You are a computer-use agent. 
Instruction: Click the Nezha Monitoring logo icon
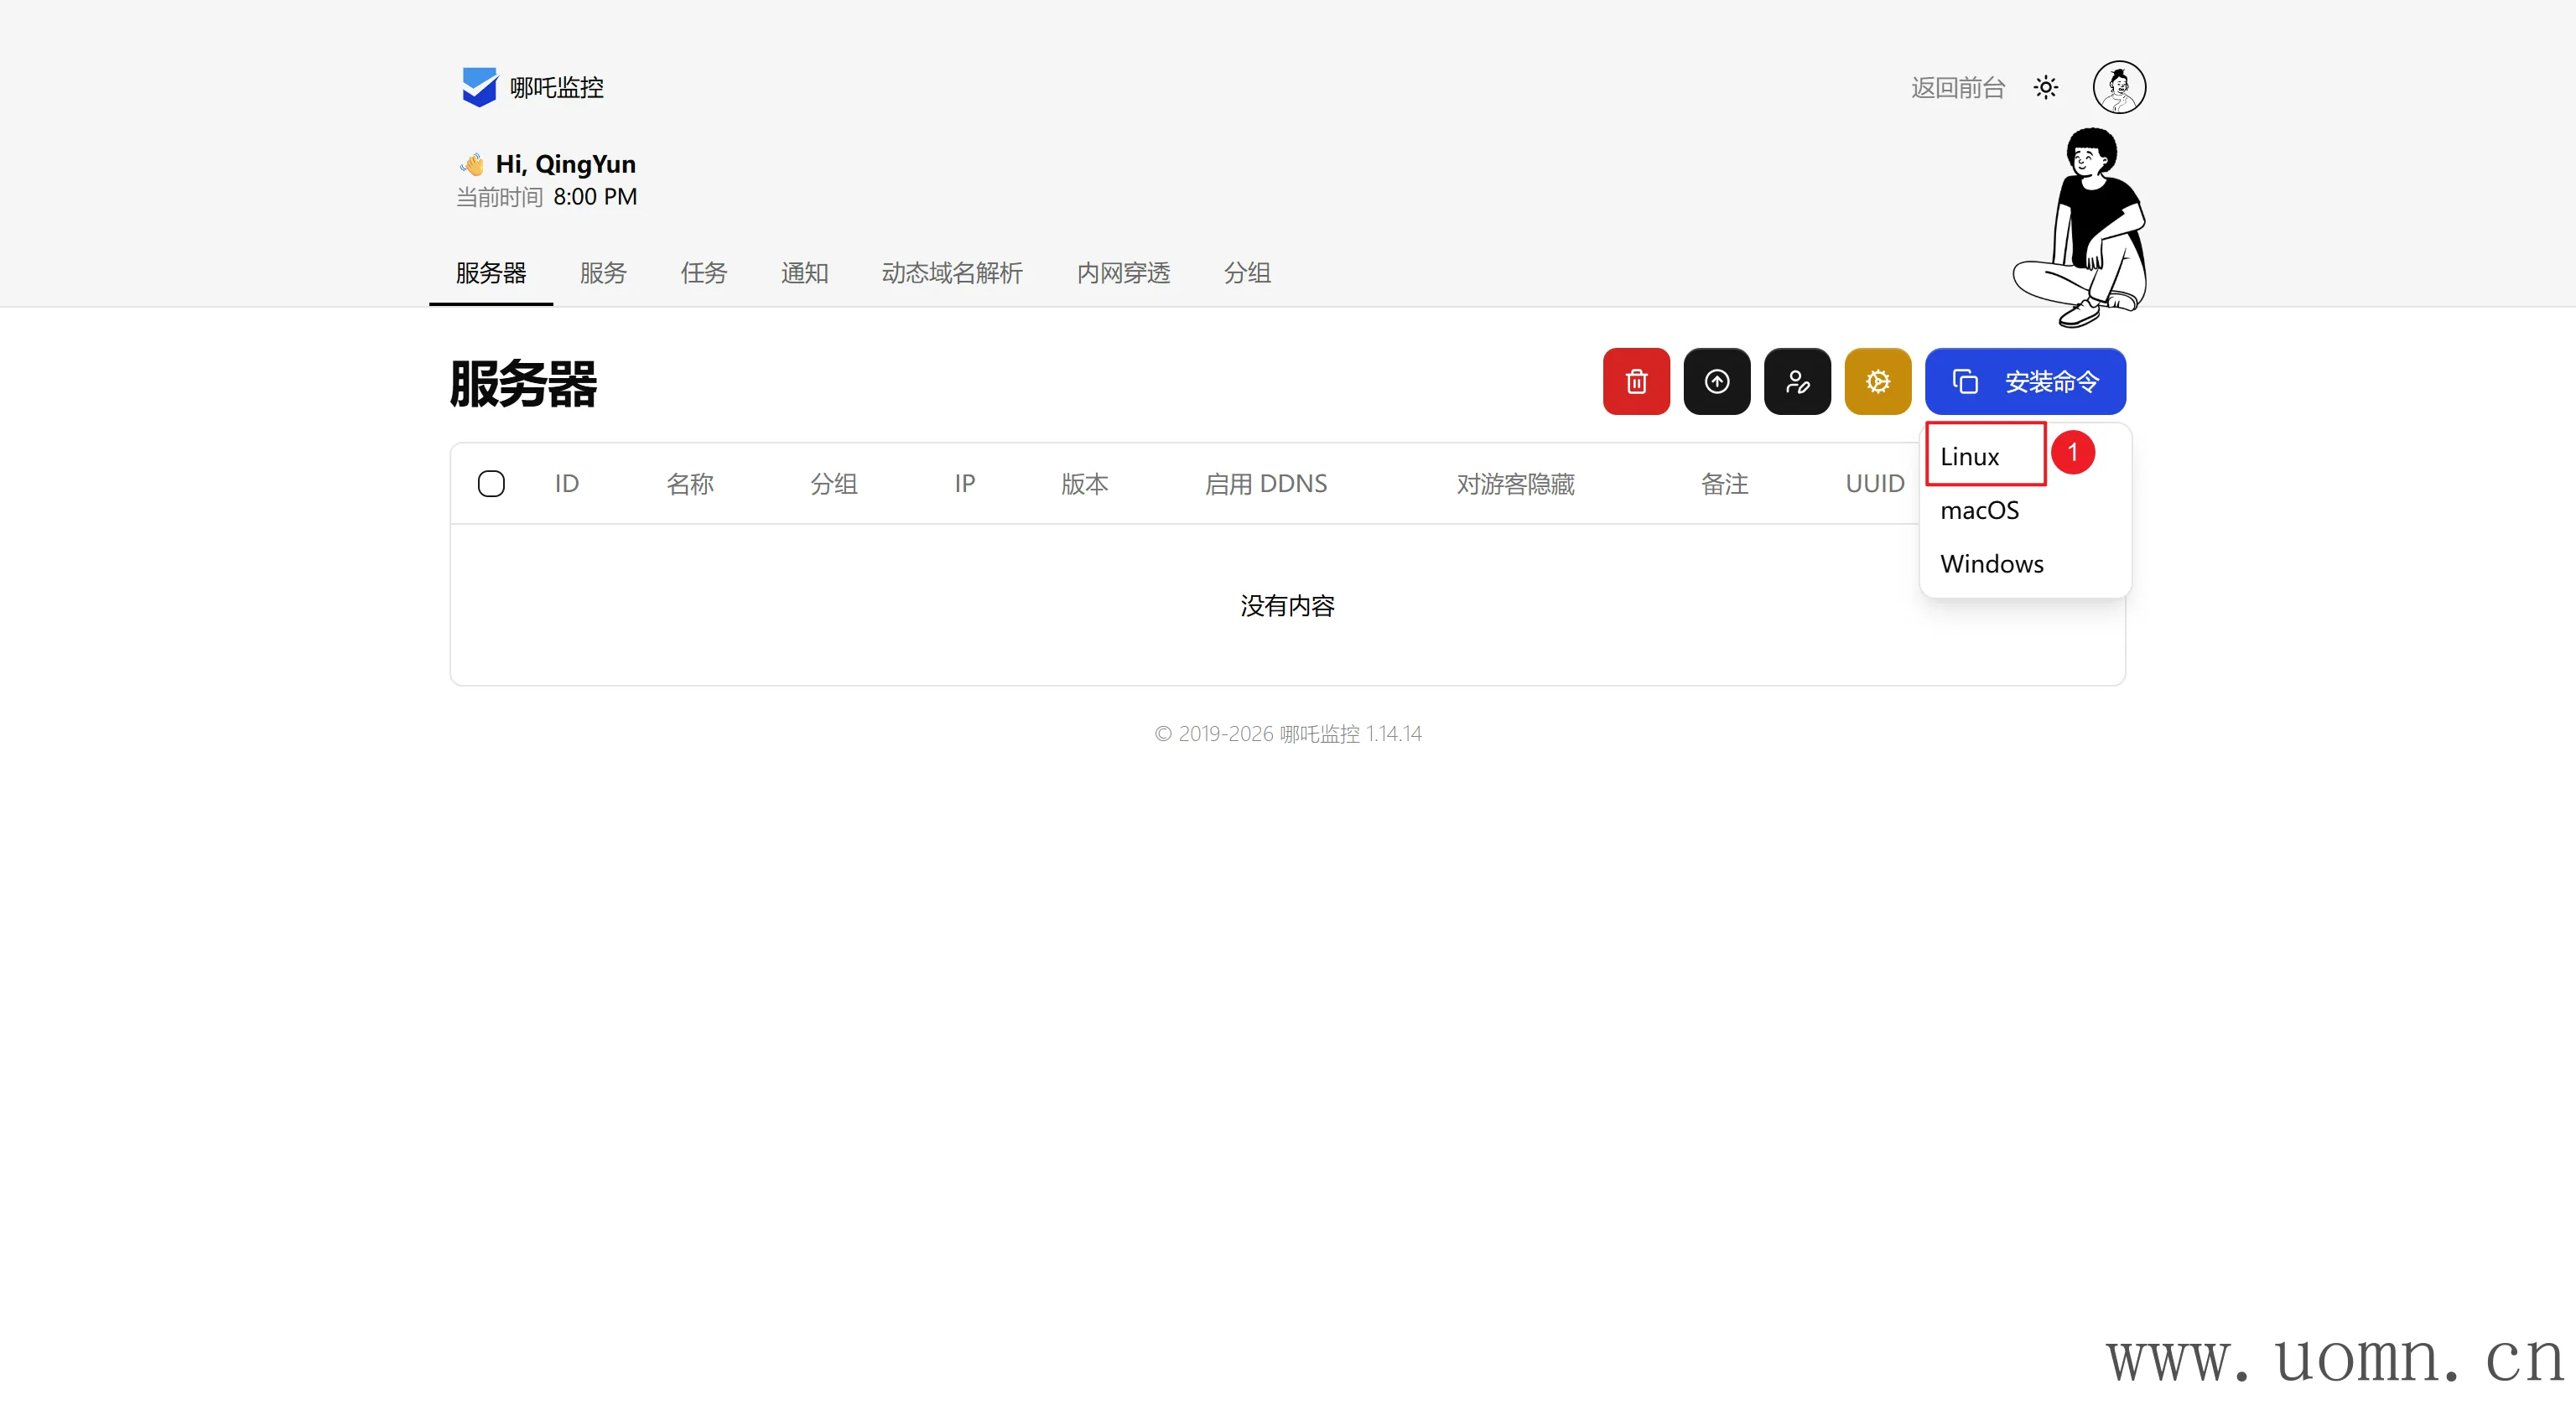point(479,87)
